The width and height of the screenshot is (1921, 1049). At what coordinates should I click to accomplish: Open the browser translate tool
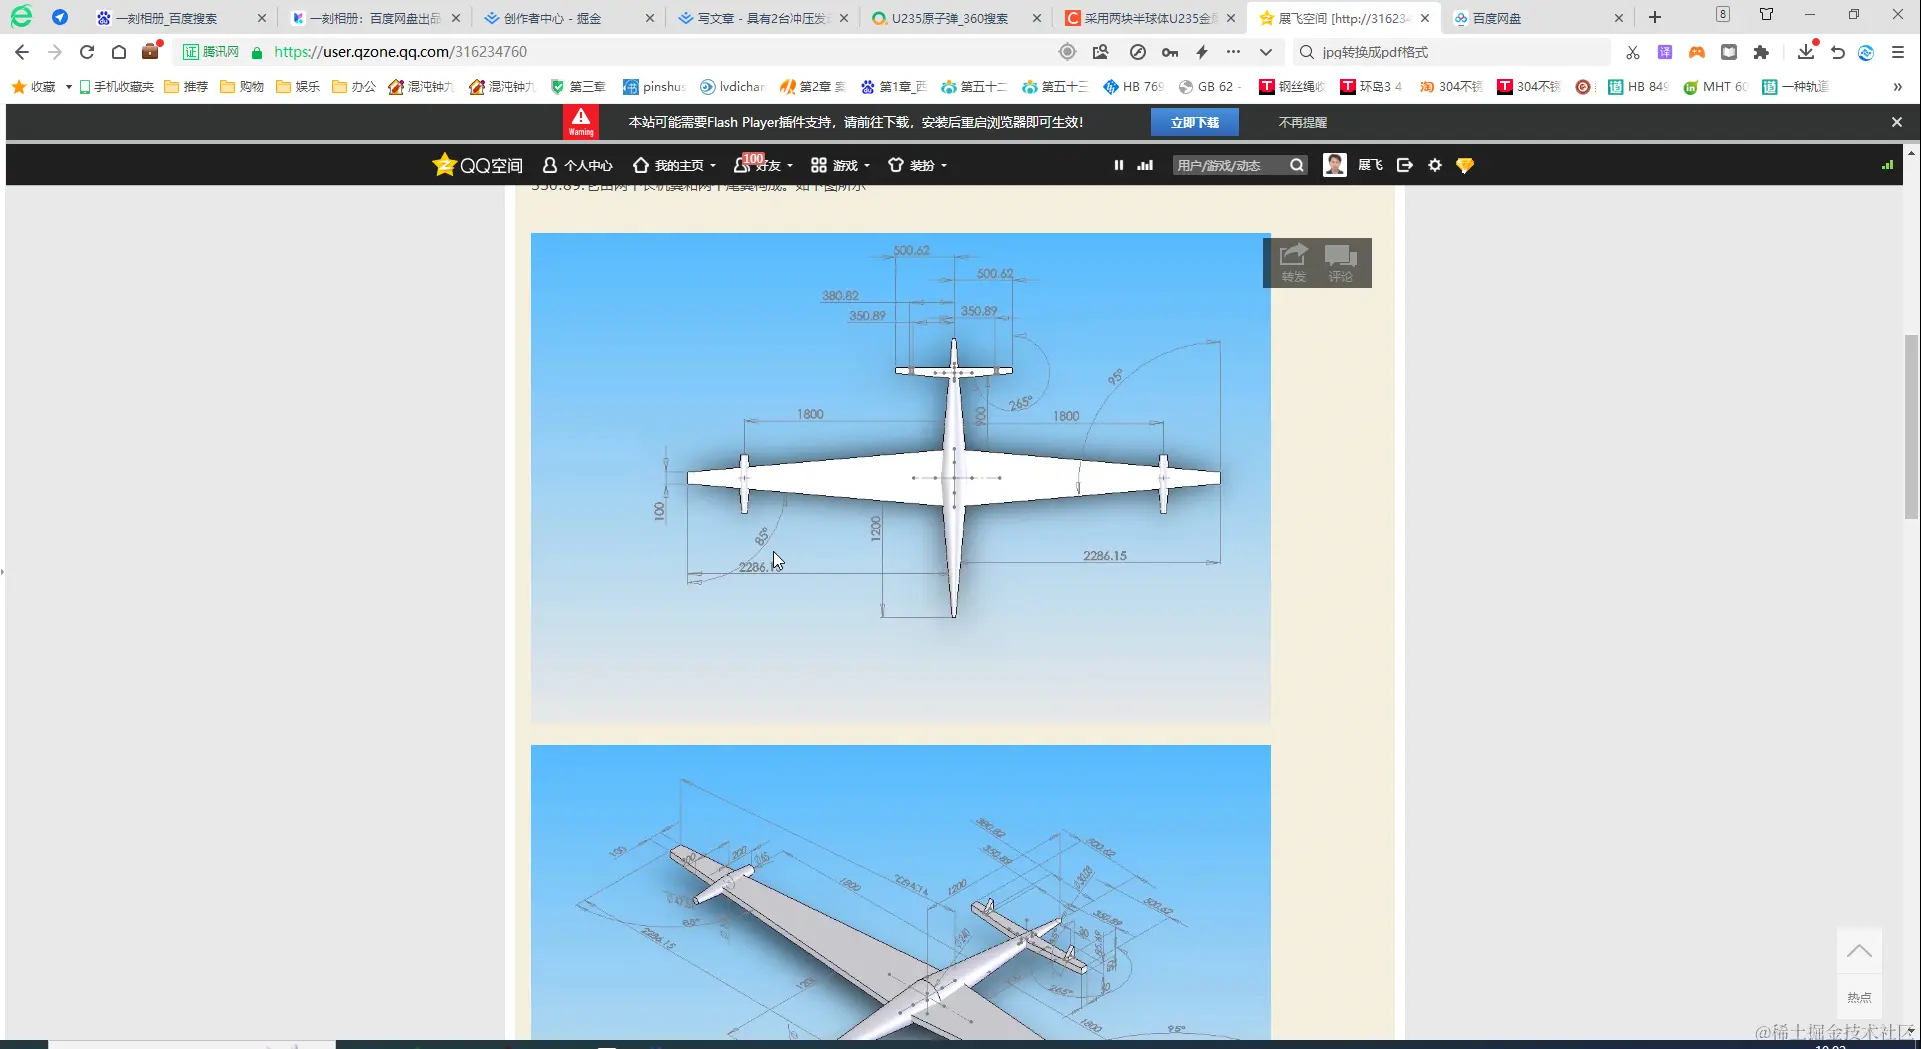click(x=1665, y=52)
